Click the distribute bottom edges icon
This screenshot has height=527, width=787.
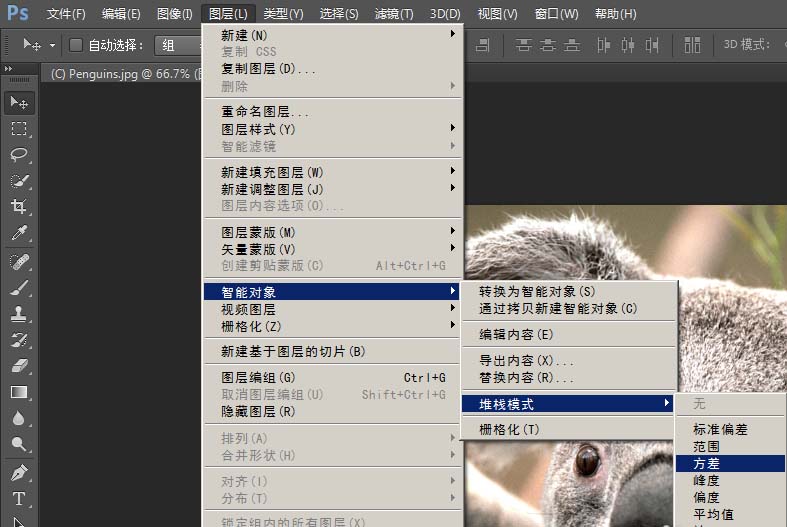[572, 45]
